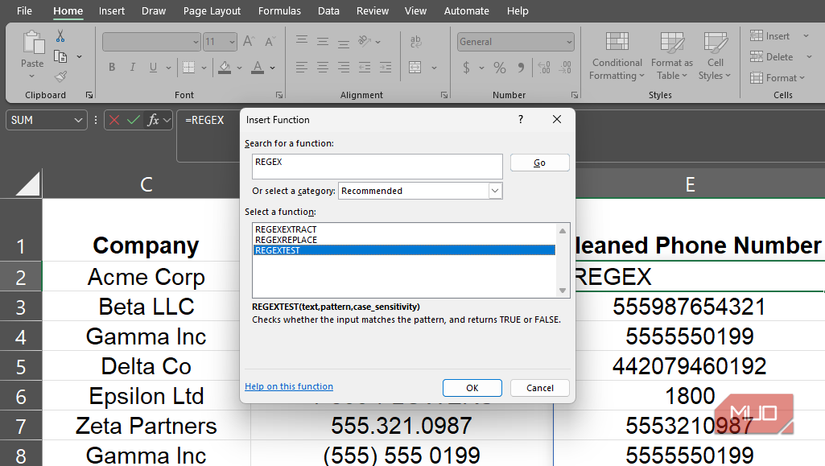Switch to the Insert tab

[x=112, y=11]
